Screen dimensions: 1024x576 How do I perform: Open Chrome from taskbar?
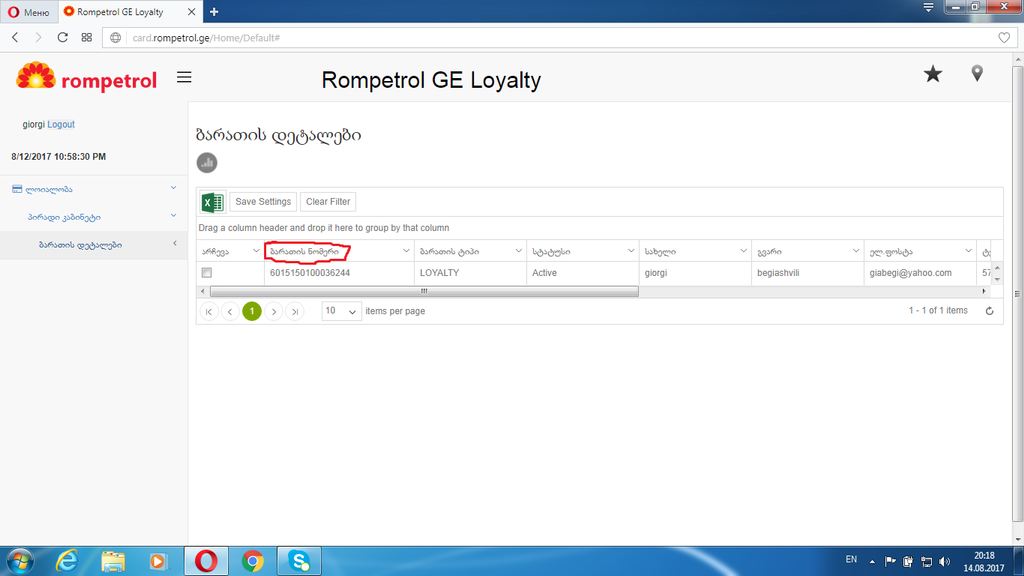[x=253, y=561]
